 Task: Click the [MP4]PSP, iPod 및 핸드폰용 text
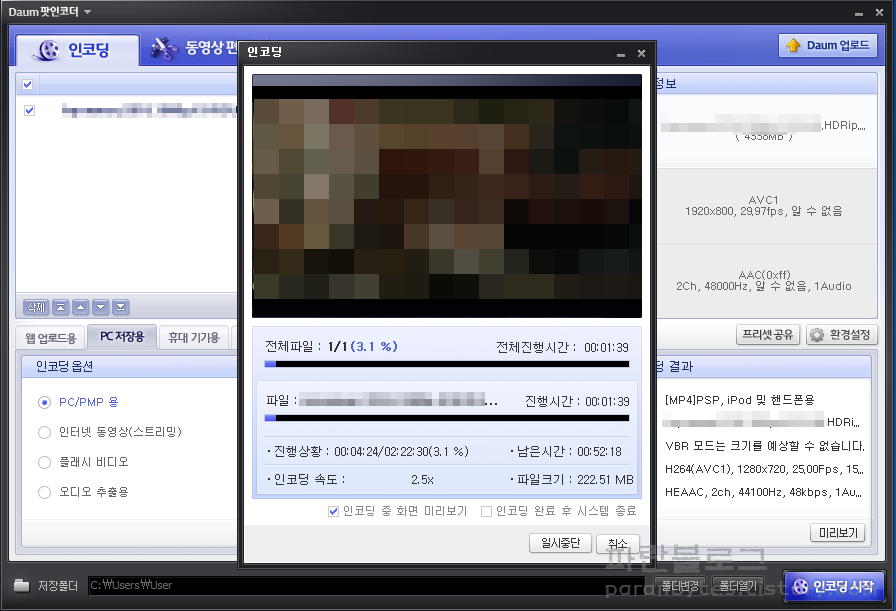739,400
